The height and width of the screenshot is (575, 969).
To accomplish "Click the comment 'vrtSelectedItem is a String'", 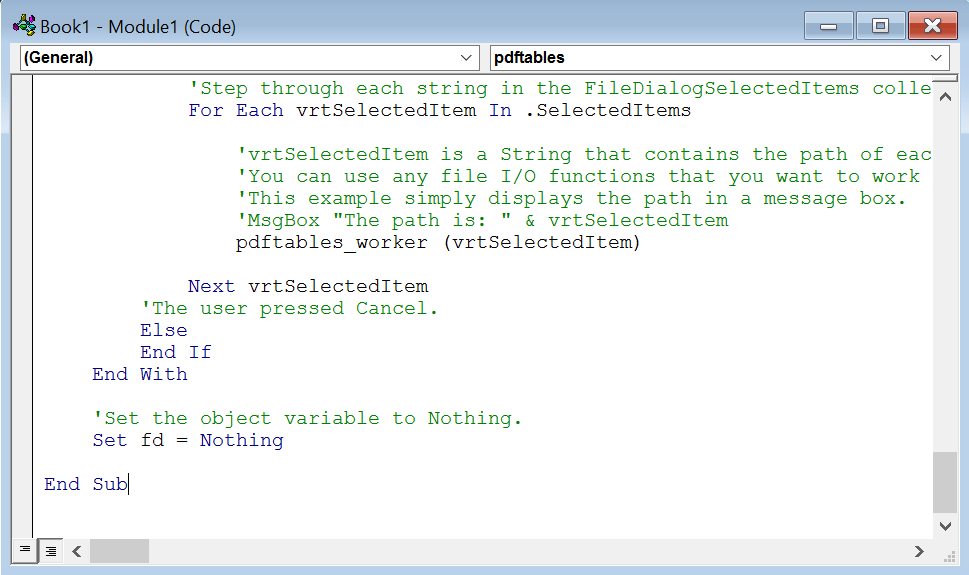I will click(584, 154).
